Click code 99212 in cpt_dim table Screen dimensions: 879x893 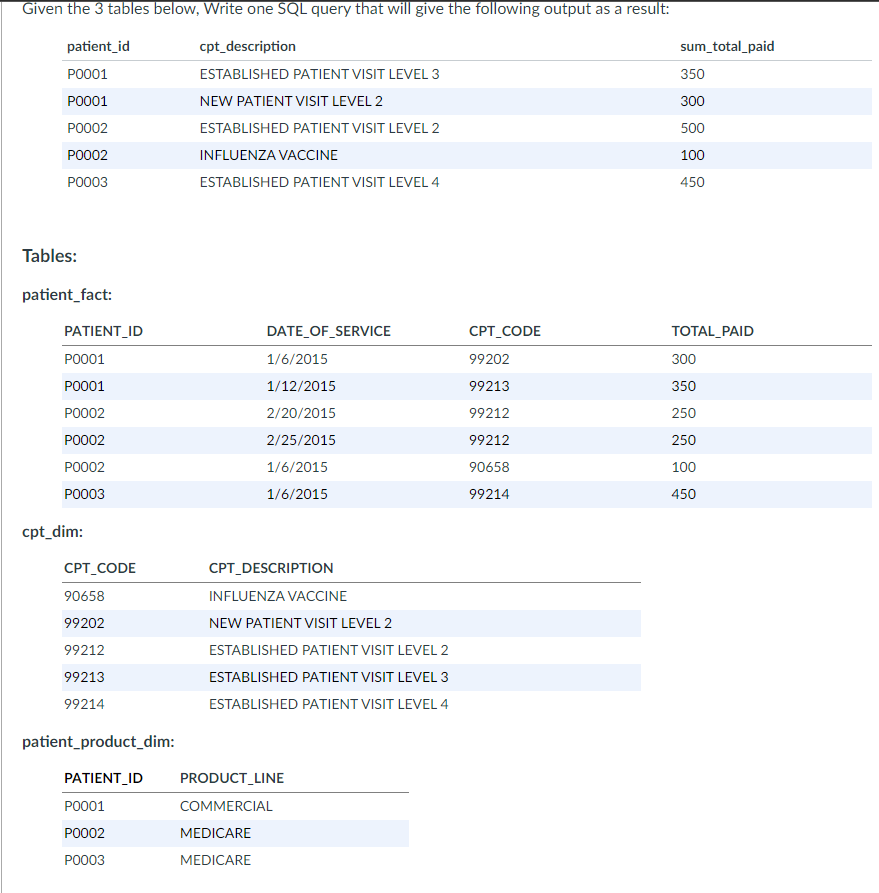[x=84, y=650]
